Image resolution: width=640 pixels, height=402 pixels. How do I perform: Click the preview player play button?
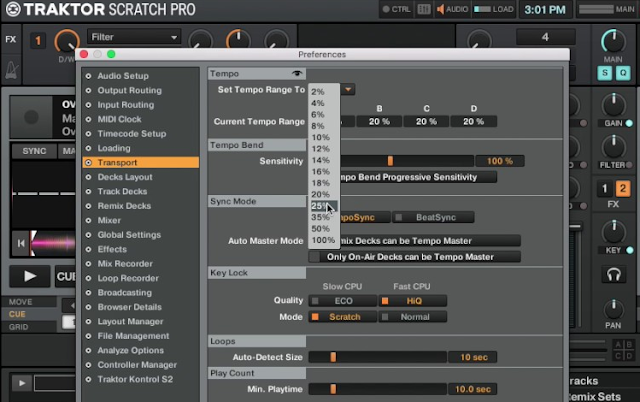22,383
